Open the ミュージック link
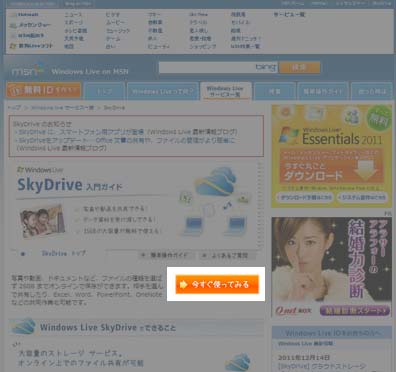The width and height of the screenshot is (396, 372). pos(118,31)
